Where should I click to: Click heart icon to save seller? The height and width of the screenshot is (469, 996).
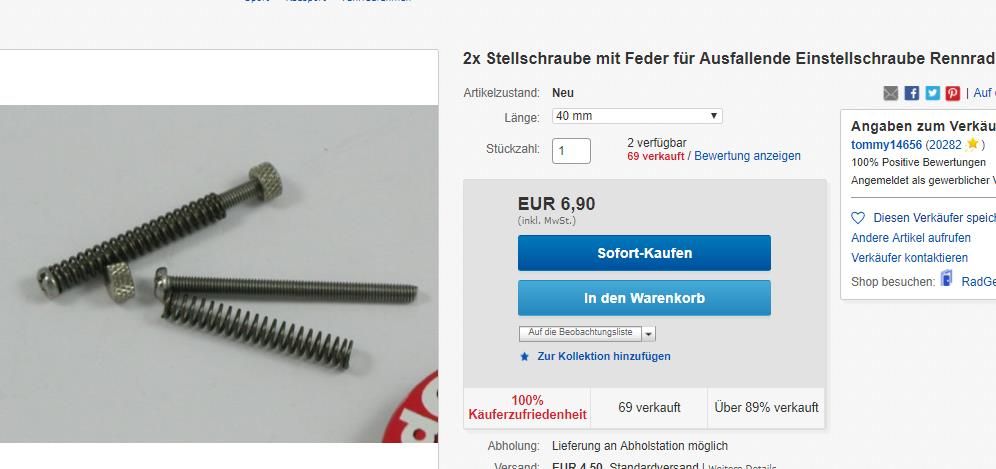click(858, 218)
